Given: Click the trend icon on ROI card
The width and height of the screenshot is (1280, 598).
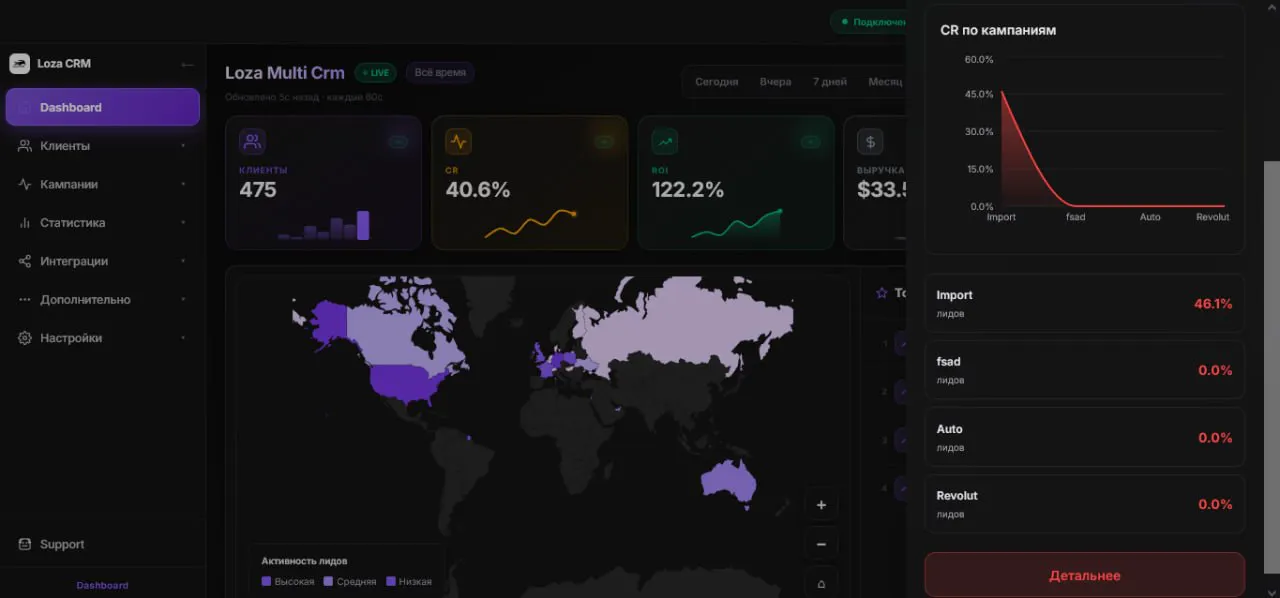Looking at the screenshot, I should pos(665,141).
